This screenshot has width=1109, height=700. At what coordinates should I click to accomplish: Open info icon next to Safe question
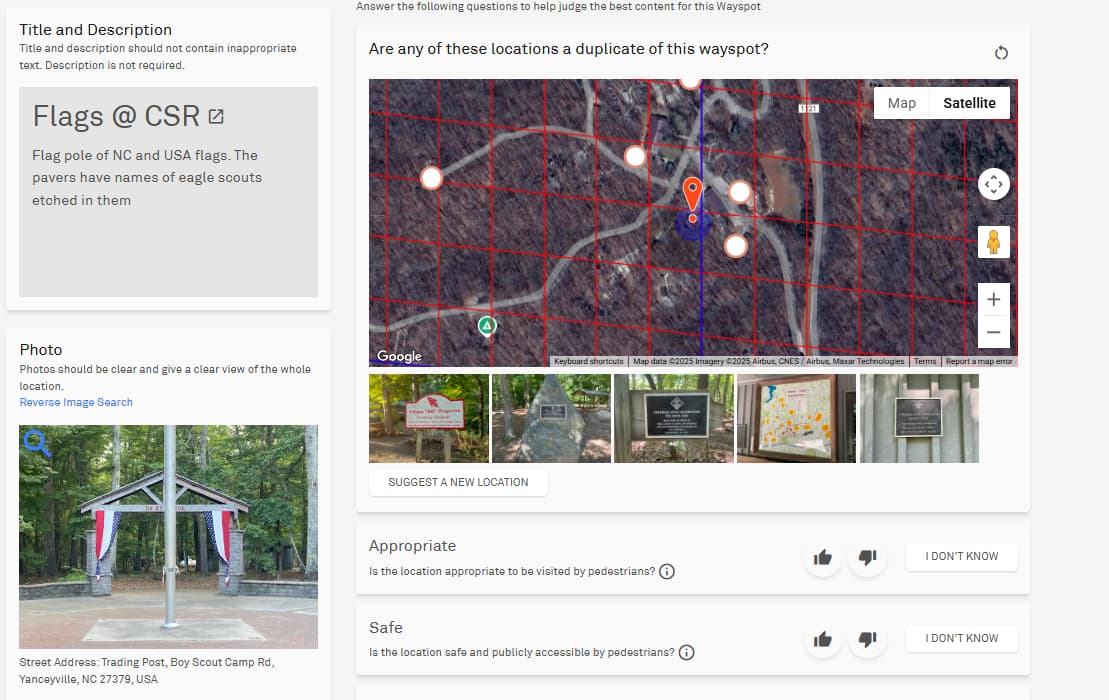pyautogui.click(x=687, y=653)
